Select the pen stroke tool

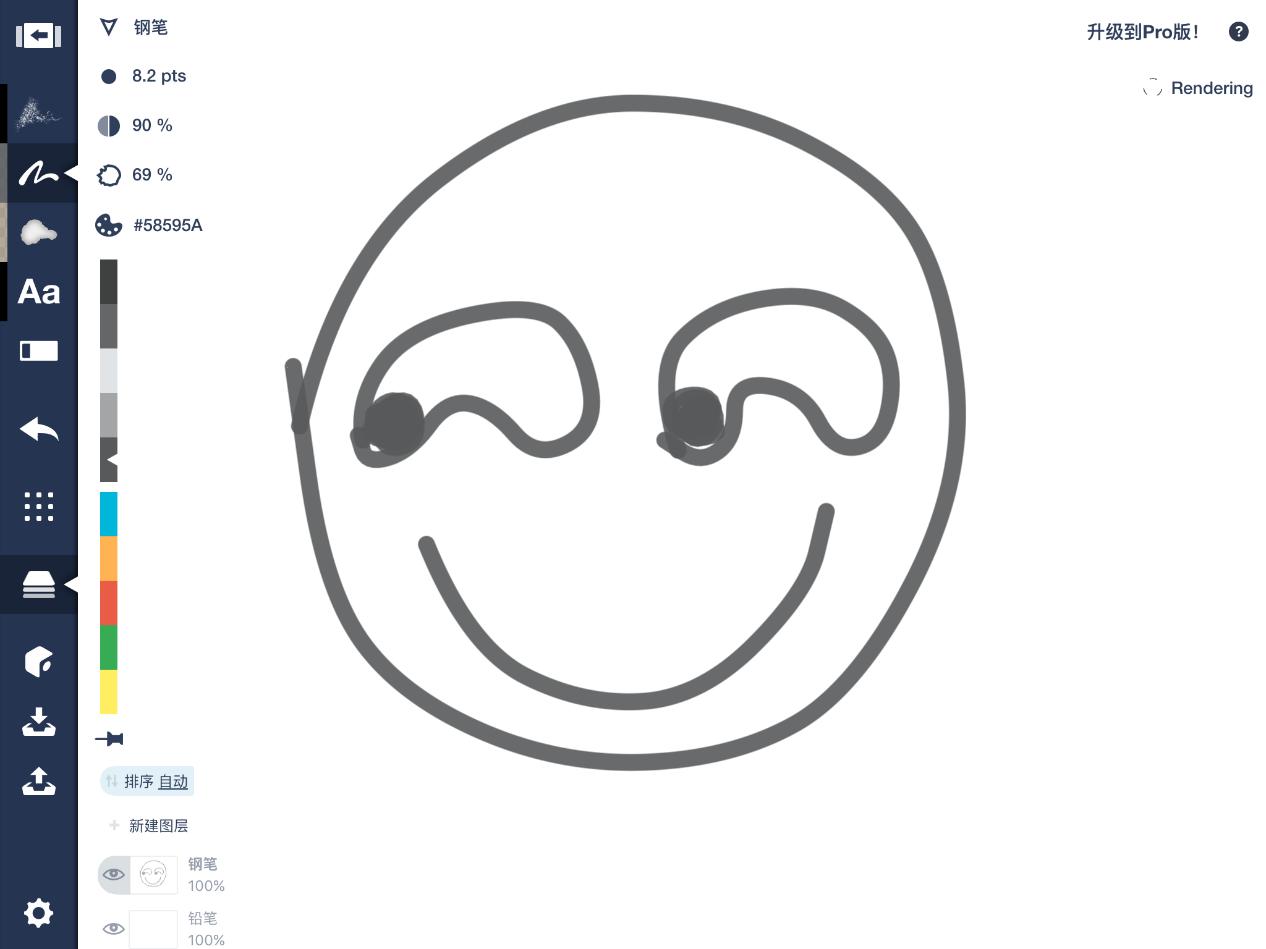pos(39,174)
